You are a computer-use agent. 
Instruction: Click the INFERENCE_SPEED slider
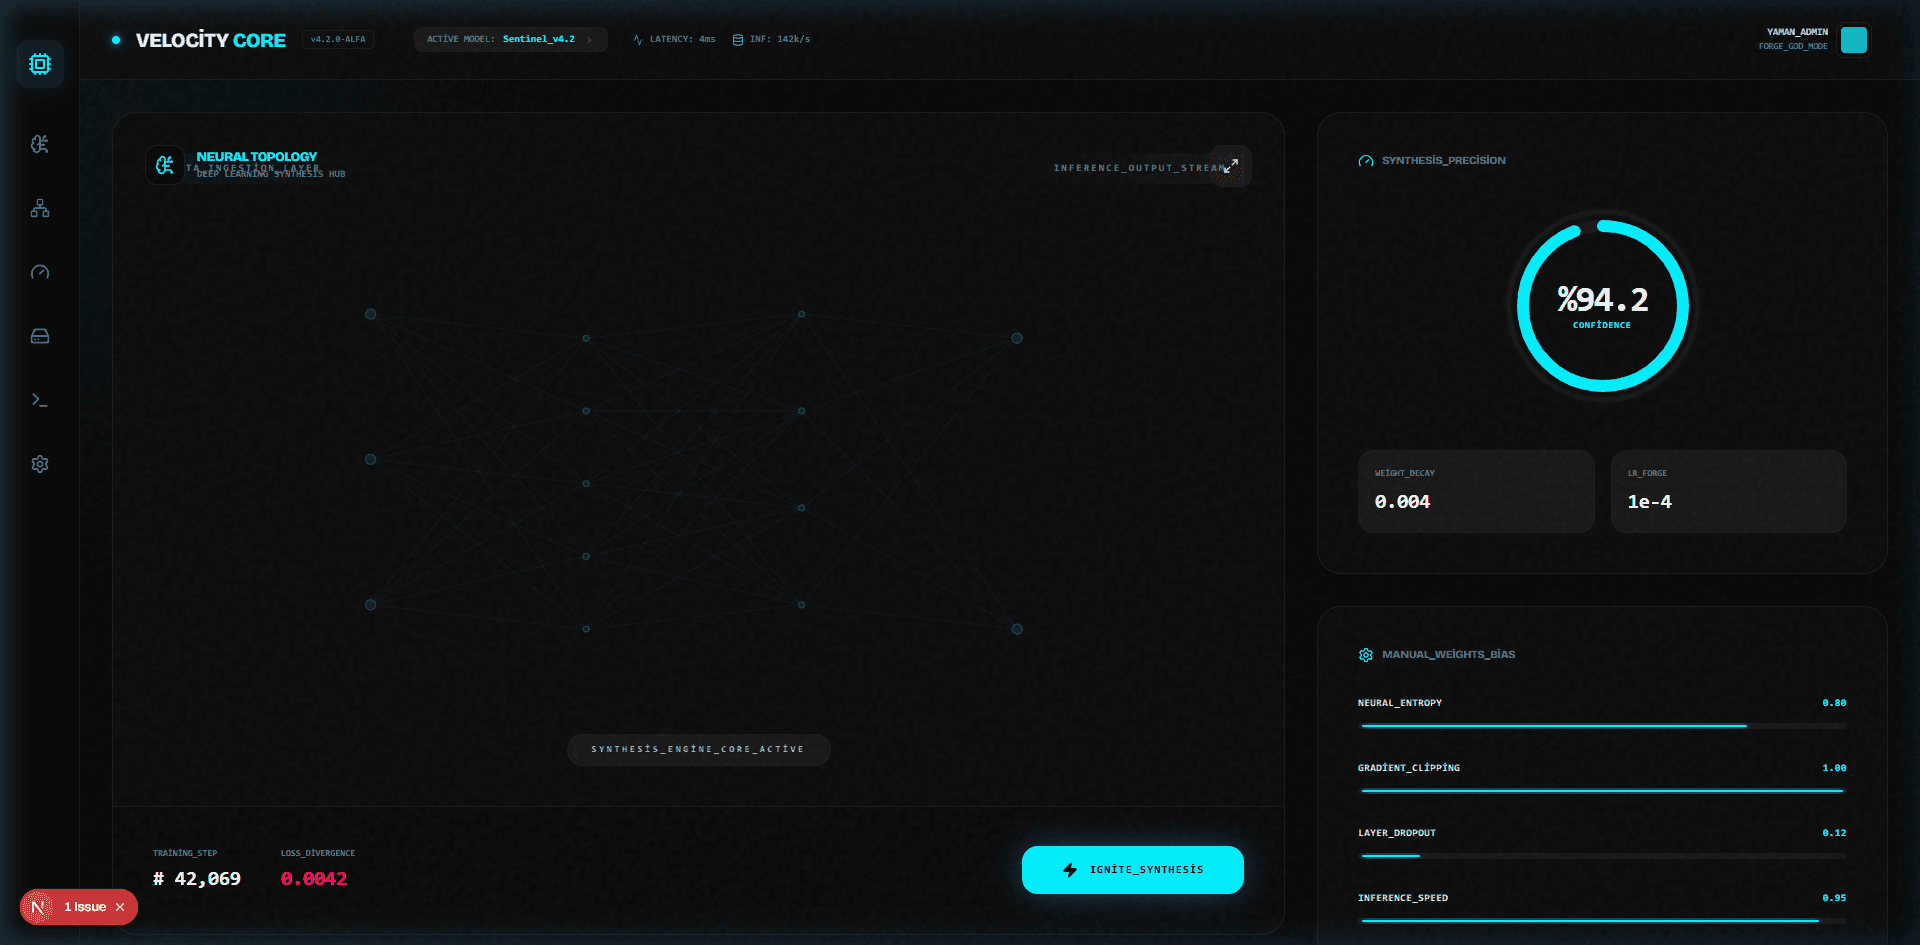click(1602, 921)
